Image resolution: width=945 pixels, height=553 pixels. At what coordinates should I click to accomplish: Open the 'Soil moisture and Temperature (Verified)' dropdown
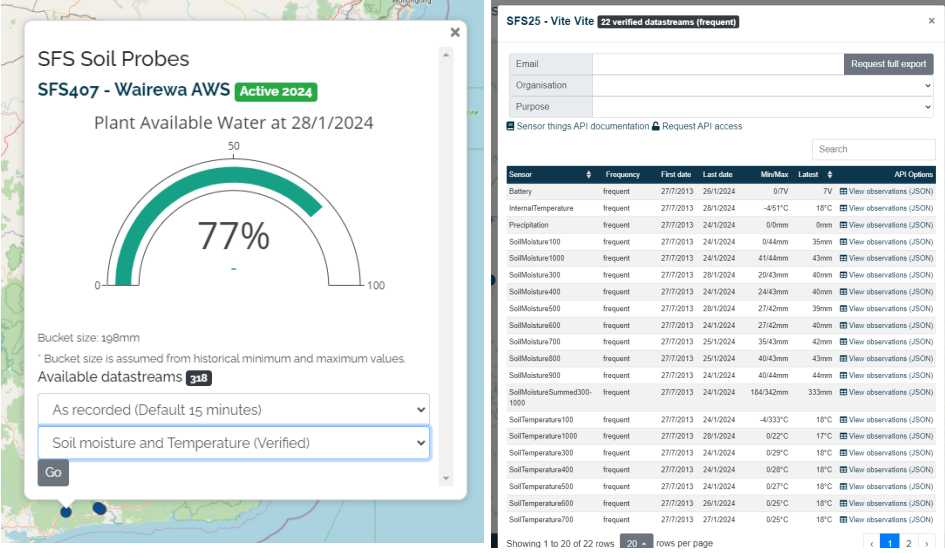pyautogui.click(x=233, y=443)
